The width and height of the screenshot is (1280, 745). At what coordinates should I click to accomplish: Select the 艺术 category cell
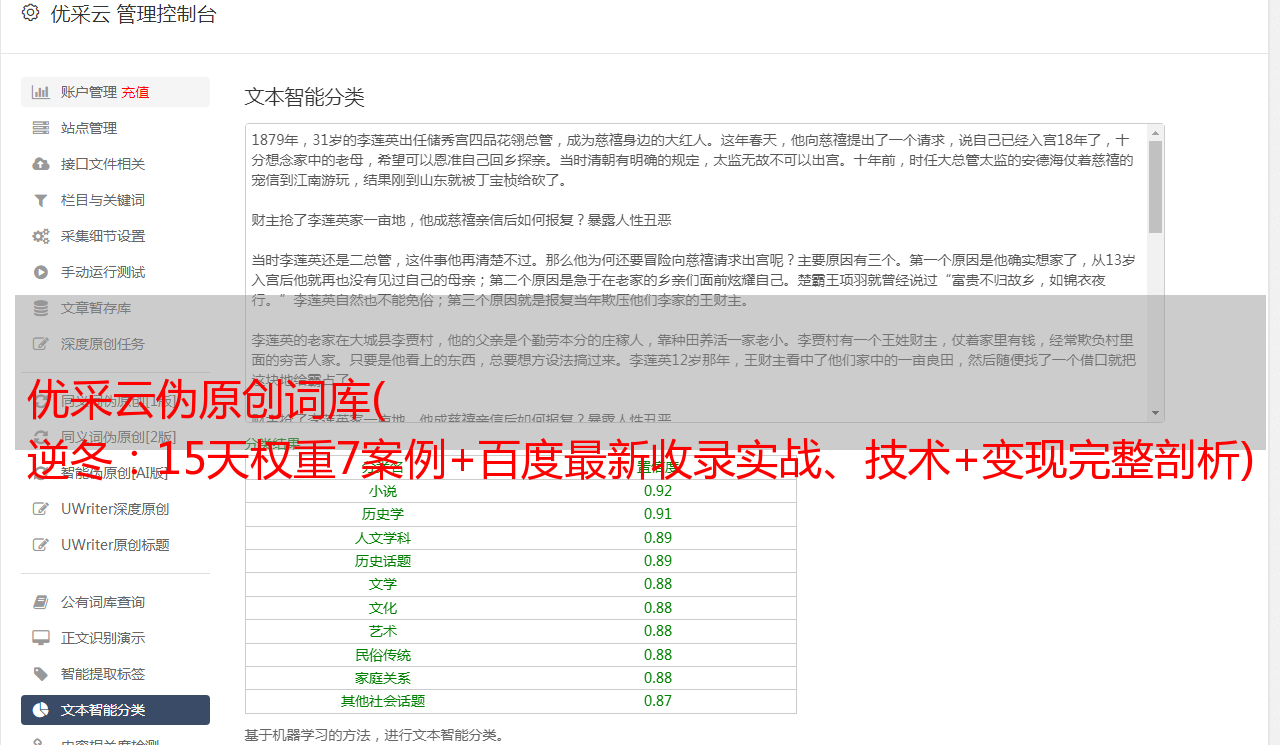[383, 631]
